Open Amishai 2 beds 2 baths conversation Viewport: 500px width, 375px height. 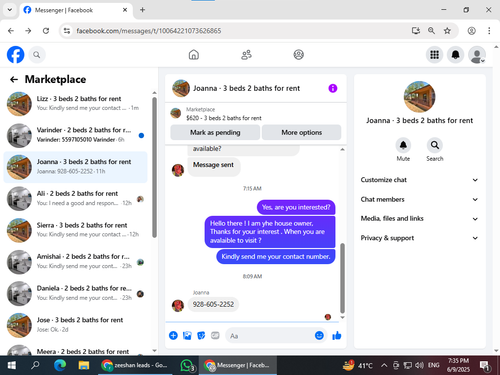76,262
